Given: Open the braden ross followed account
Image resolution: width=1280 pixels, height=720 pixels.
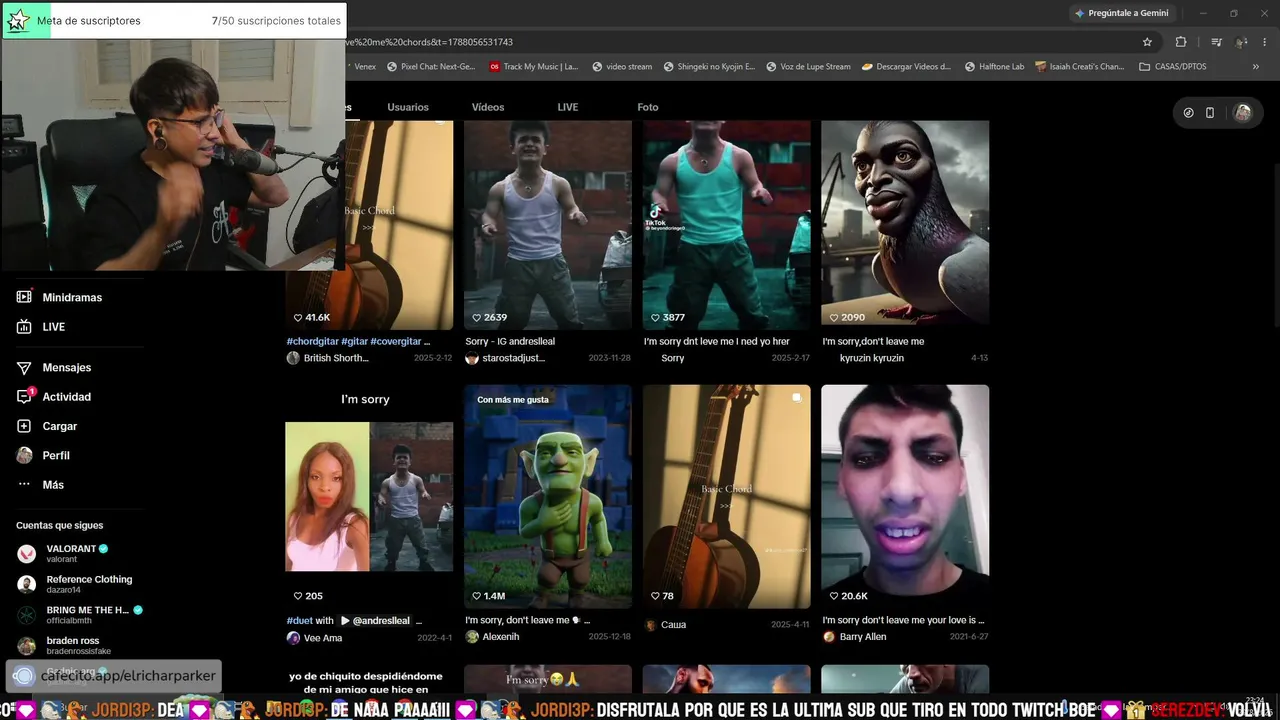Looking at the screenshot, I should point(65,646).
